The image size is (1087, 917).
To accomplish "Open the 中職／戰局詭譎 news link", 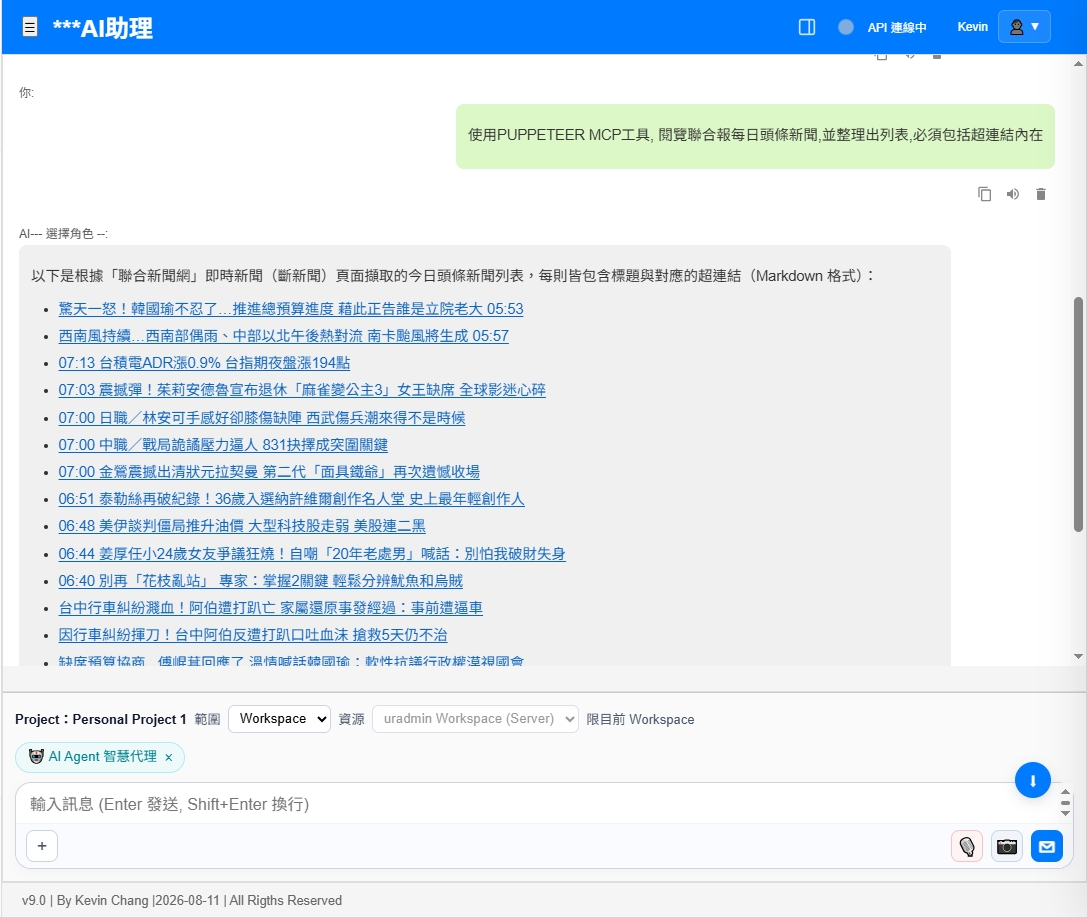I will pos(223,444).
